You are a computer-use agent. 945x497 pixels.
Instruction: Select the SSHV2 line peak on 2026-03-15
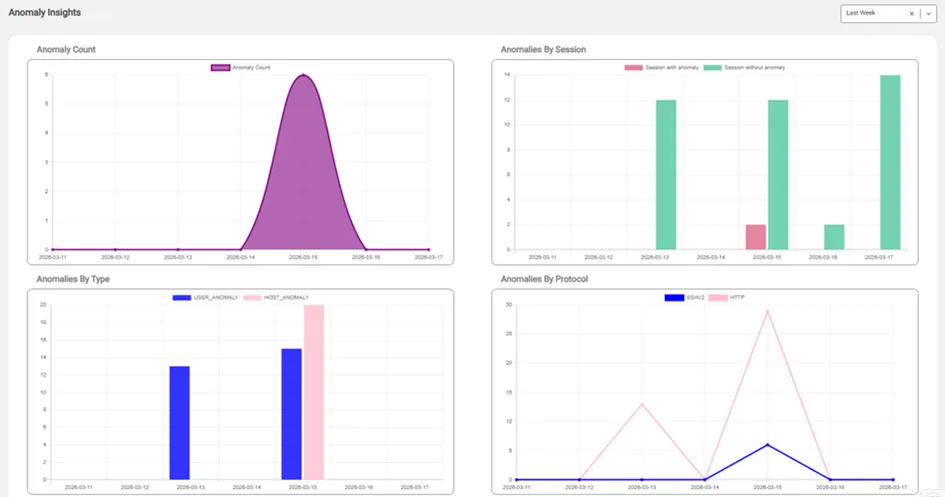pos(767,445)
